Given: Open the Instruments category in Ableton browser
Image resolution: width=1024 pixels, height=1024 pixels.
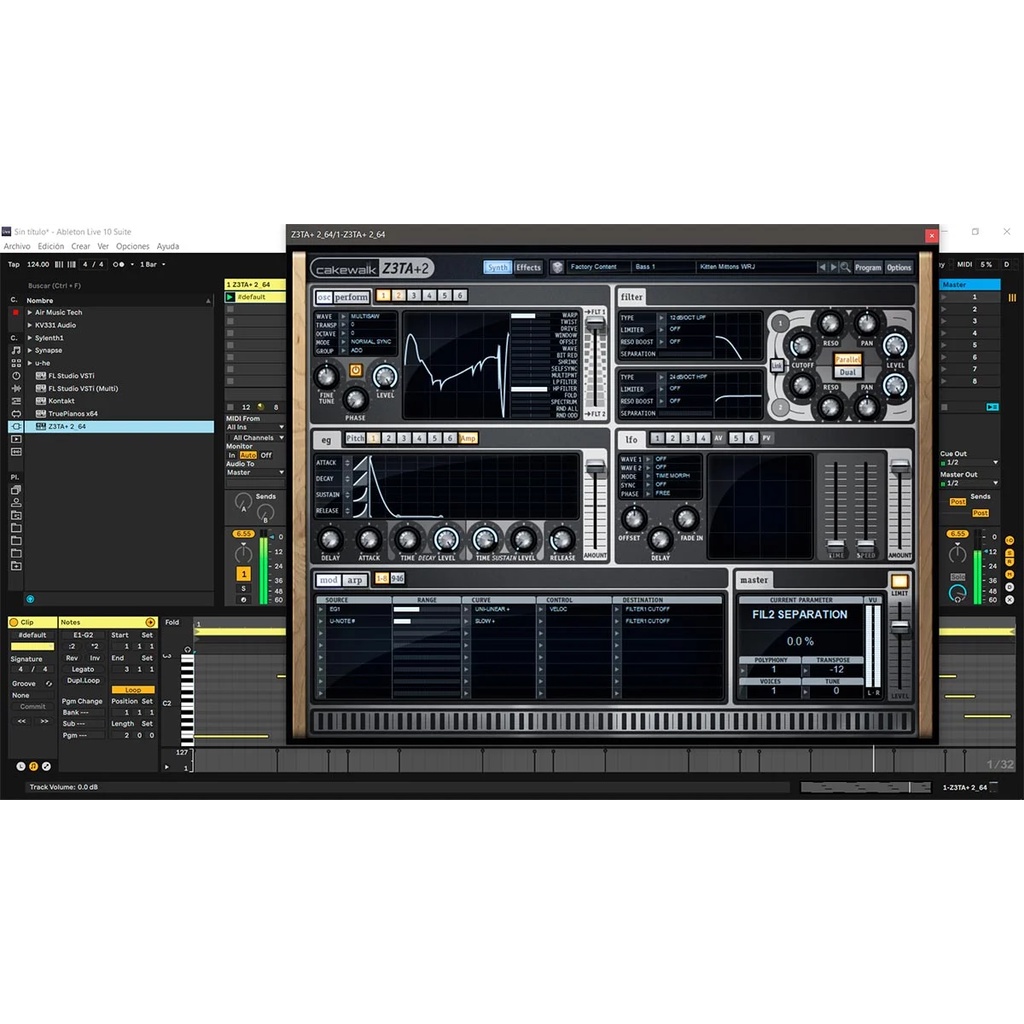Looking at the screenshot, I should click(x=16, y=376).
